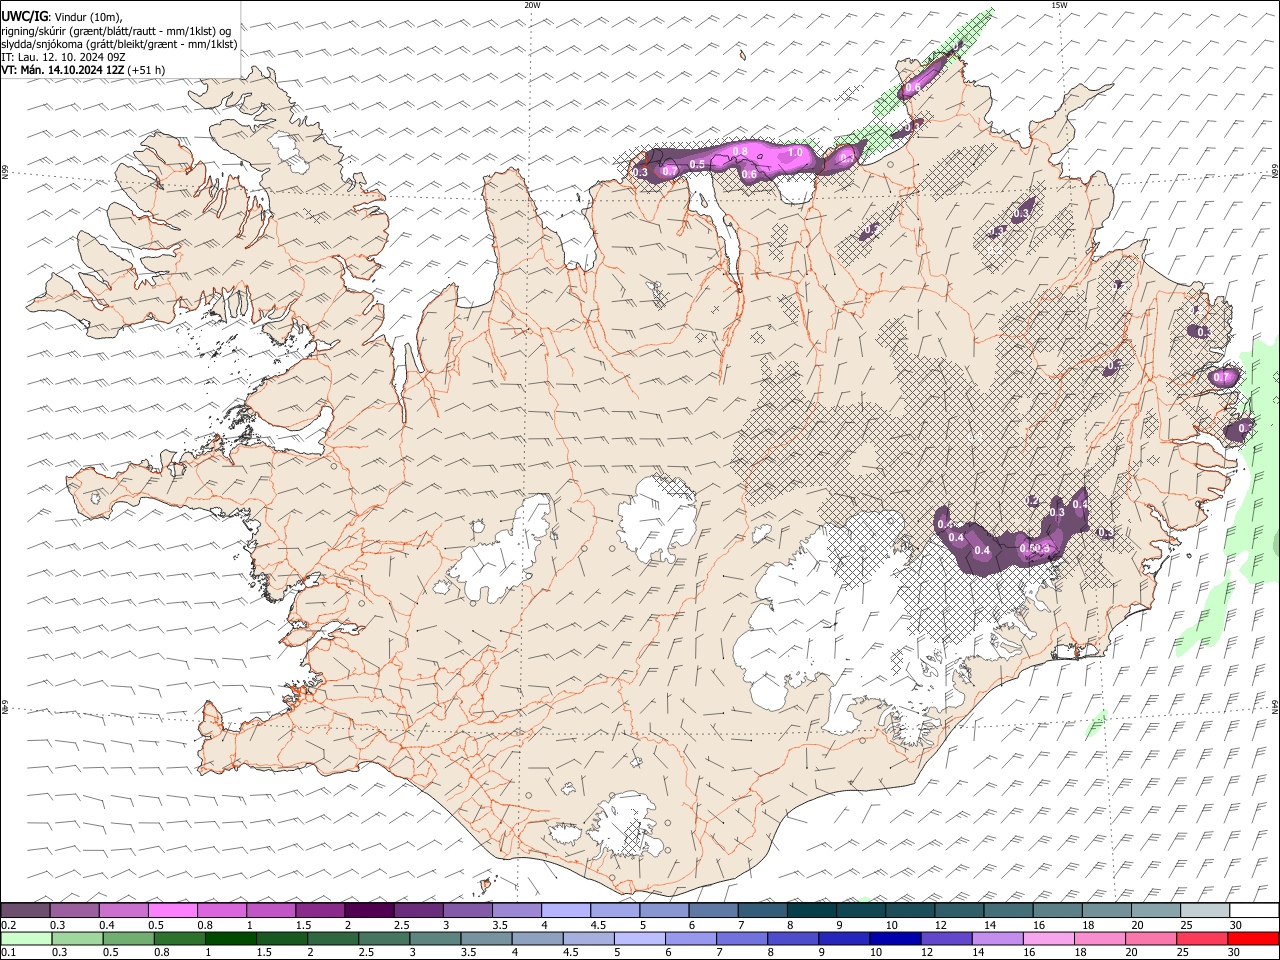Select the darkest purple 2 swatch in upper legend
The width and height of the screenshot is (1280, 960).
coord(368,910)
